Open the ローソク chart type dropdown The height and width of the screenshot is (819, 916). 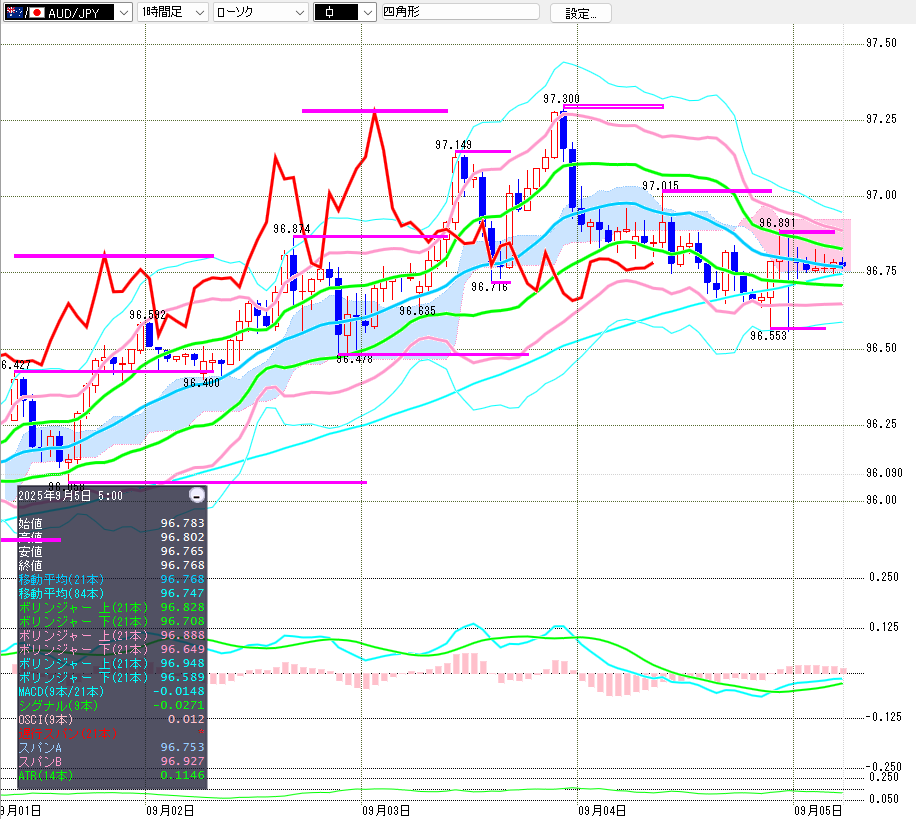[260, 12]
